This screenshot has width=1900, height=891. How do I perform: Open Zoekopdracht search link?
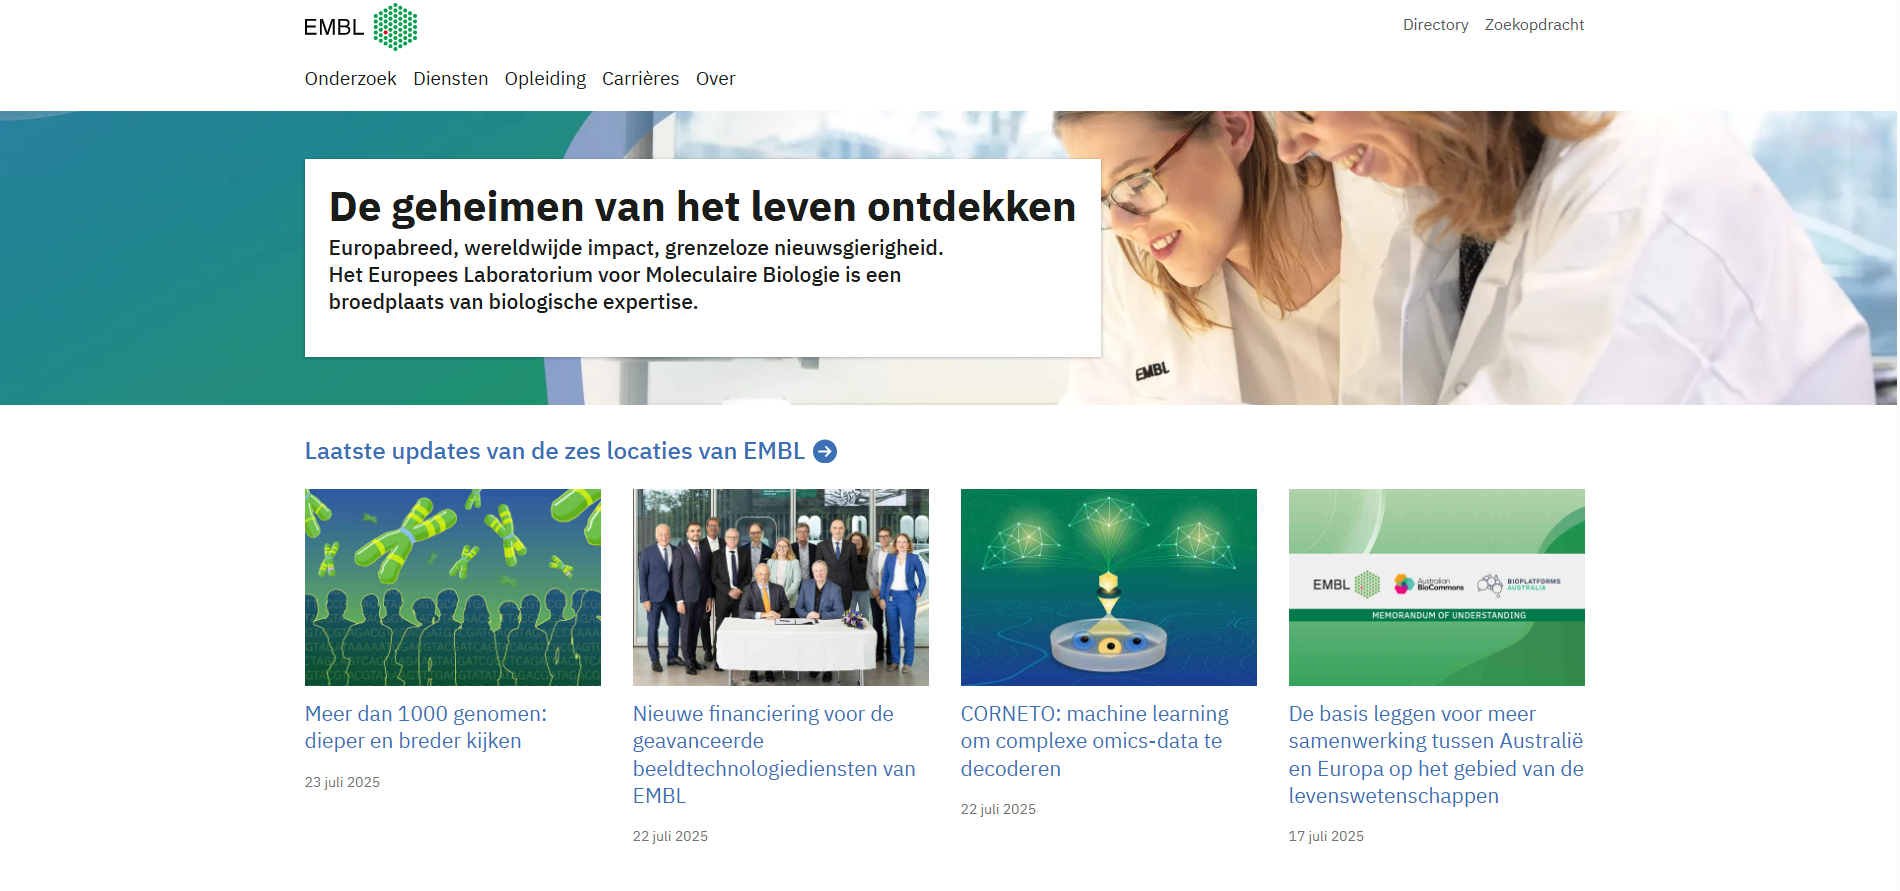tap(1534, 25)
